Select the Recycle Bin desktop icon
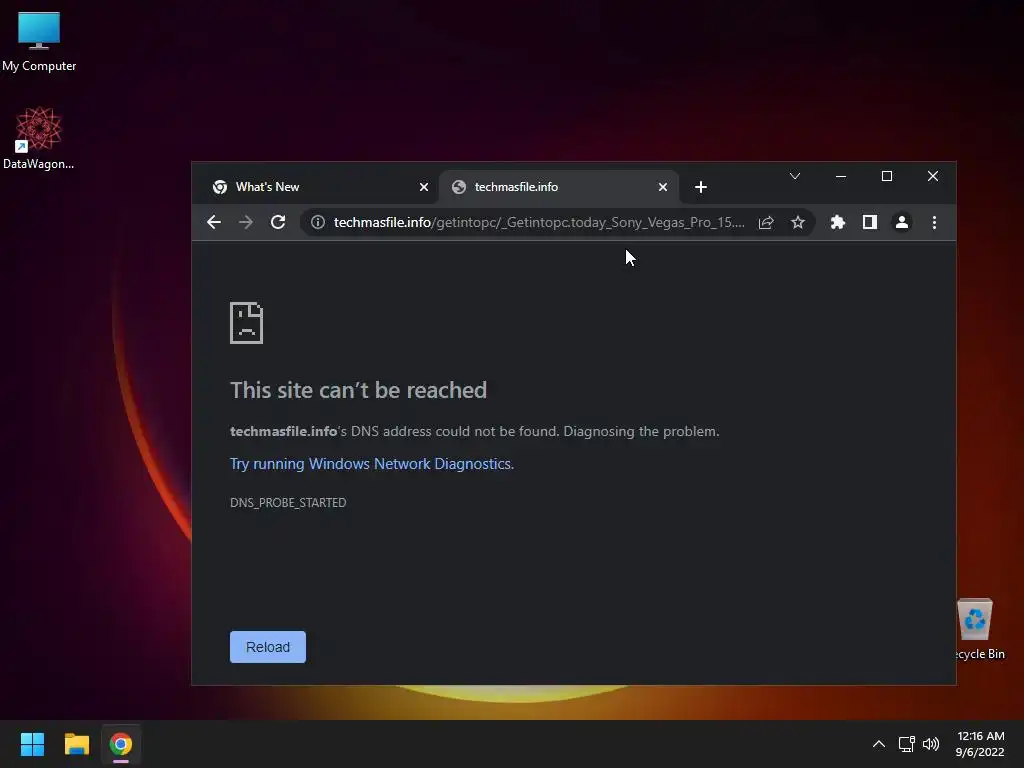1024x768 pixels. click(978, 630)
